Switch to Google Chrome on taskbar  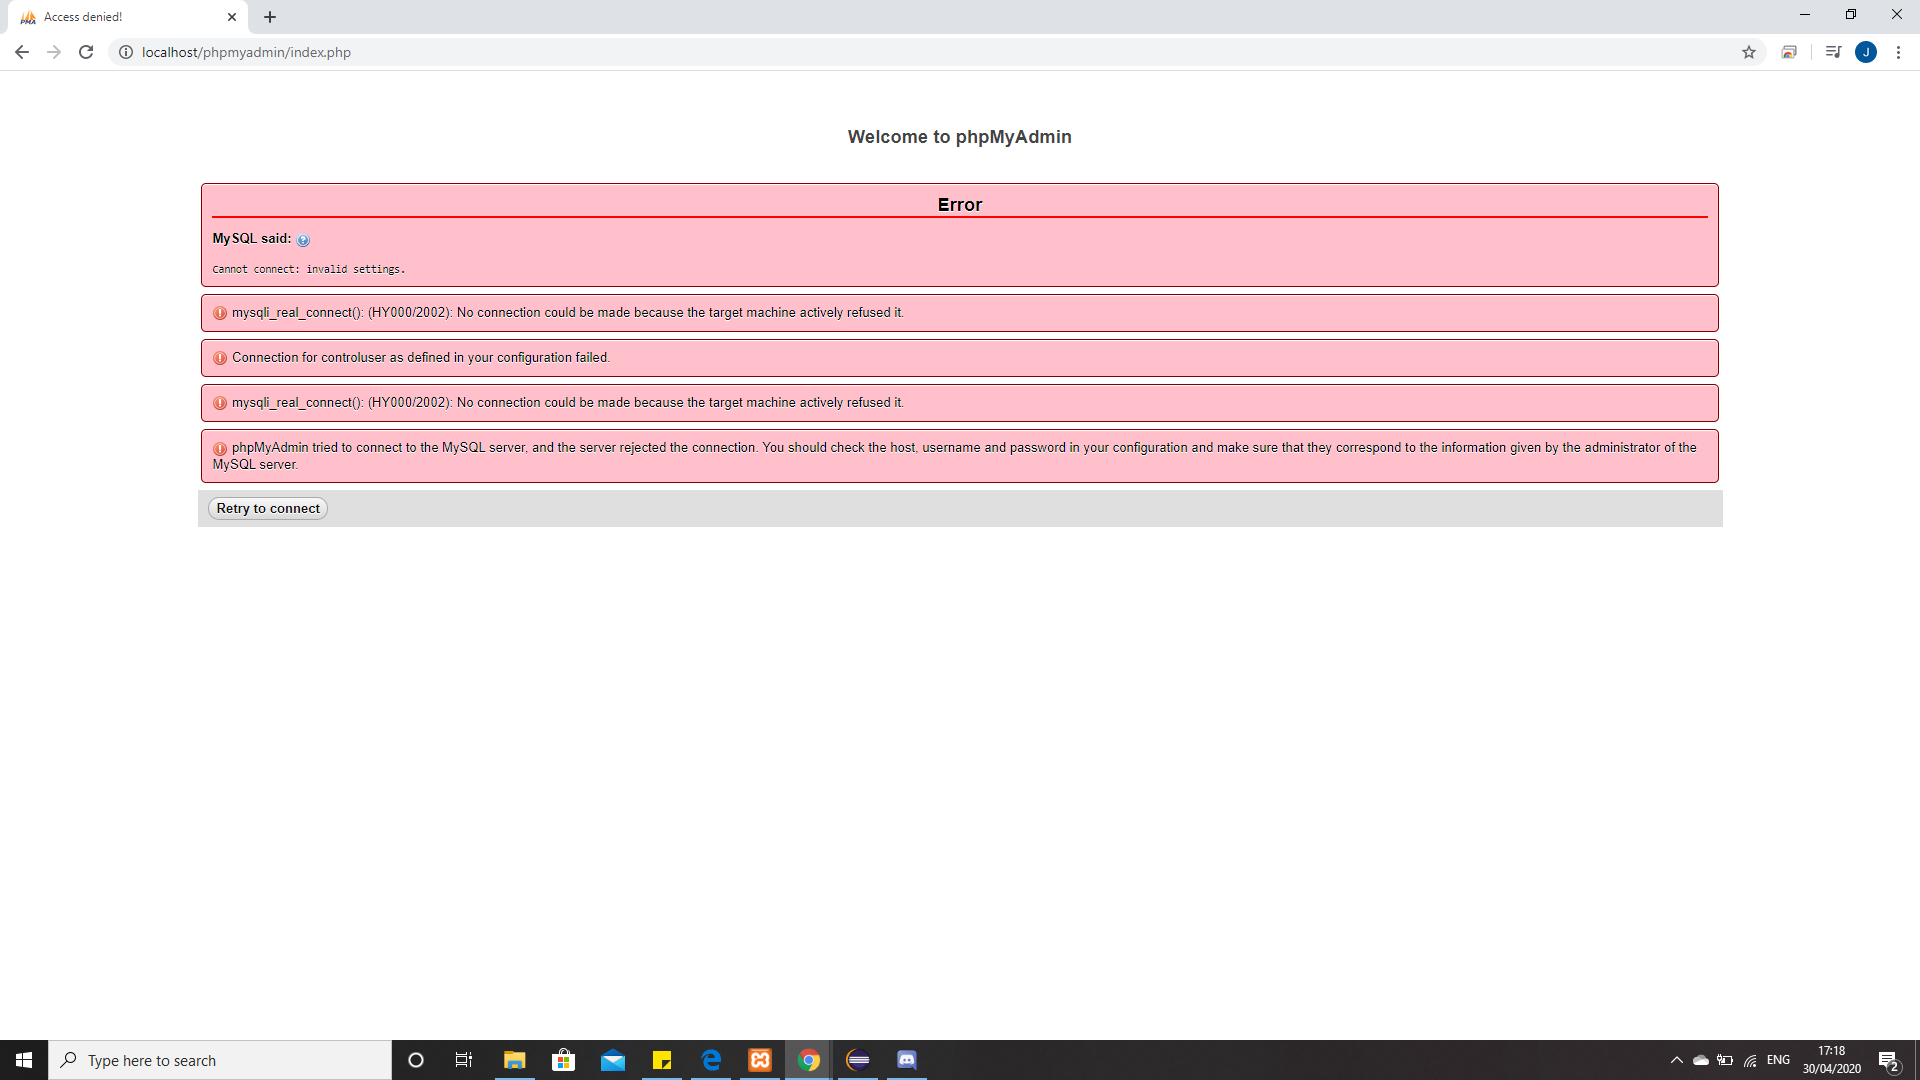click(809, 1060)
